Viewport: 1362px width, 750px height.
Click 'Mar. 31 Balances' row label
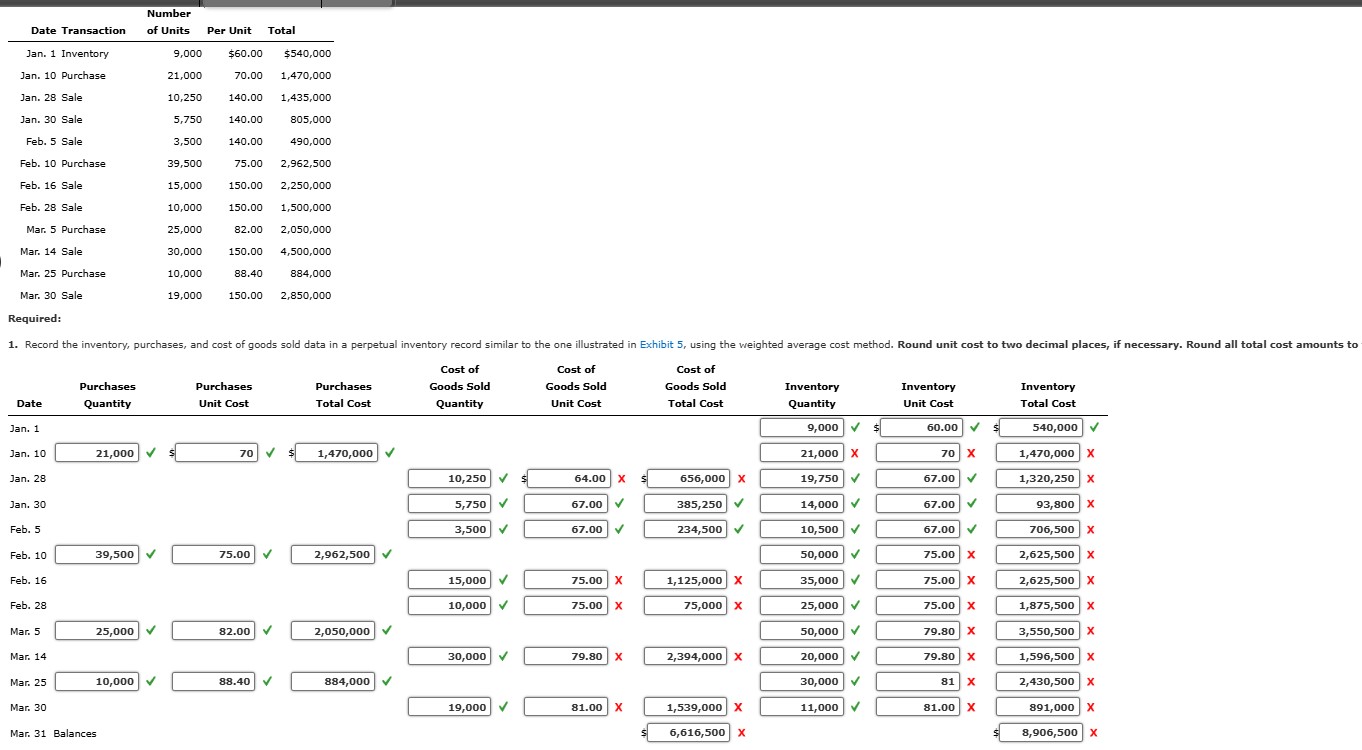tap(53, 734)
